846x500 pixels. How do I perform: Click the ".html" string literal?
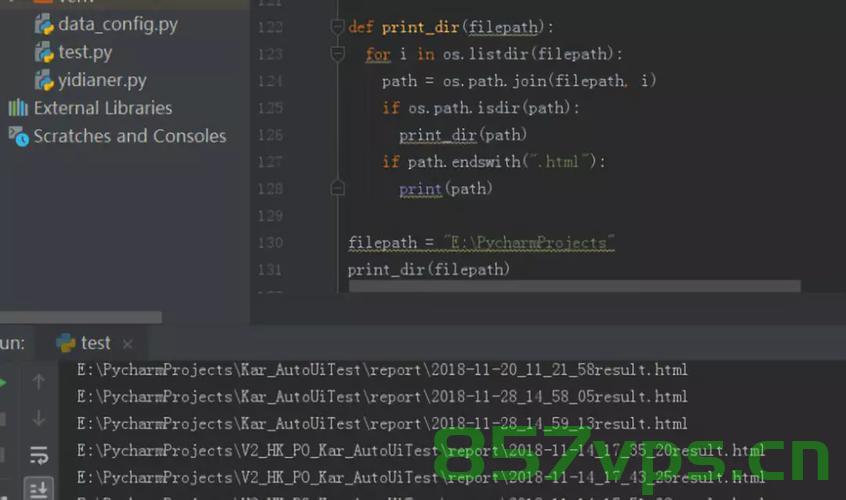(561, 161)
